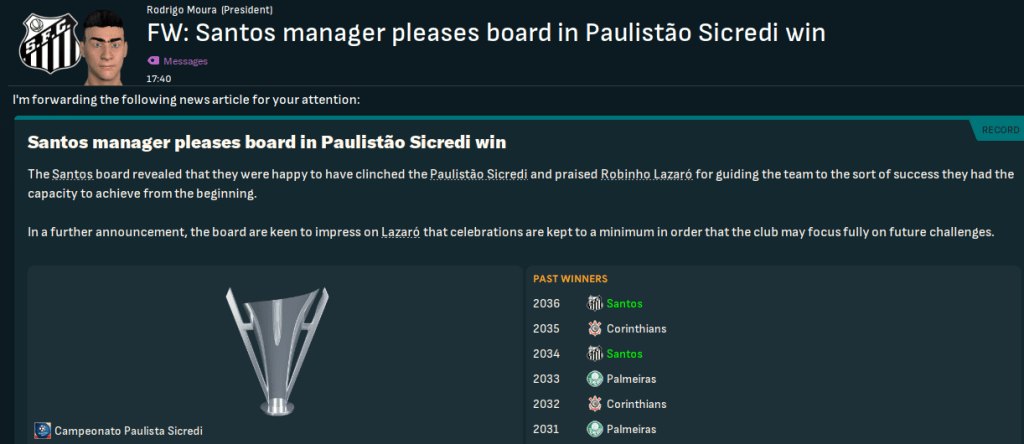Click the Santos crest for 2036 winner
The image size is (1024, 444).
point(594,303)
